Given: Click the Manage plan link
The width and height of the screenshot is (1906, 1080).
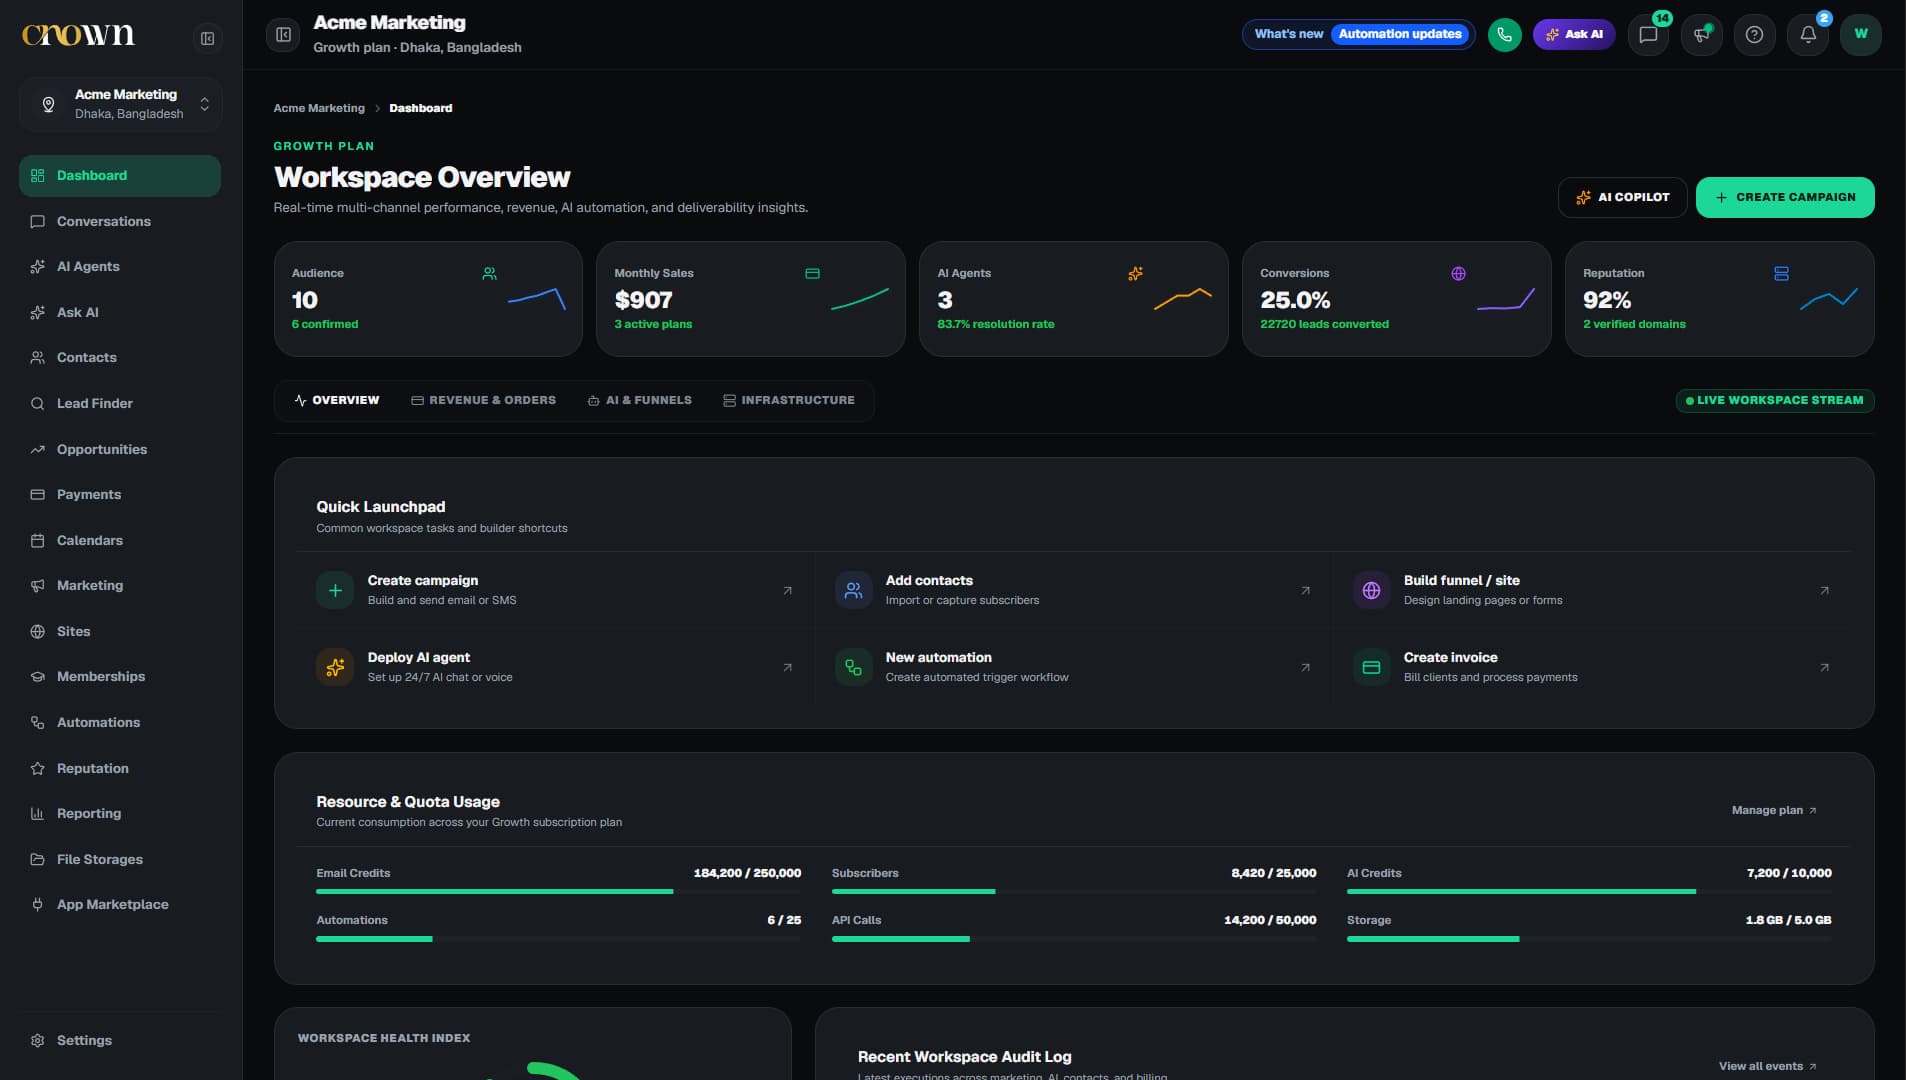Looking at the screenshot, I should [1774, 810].
